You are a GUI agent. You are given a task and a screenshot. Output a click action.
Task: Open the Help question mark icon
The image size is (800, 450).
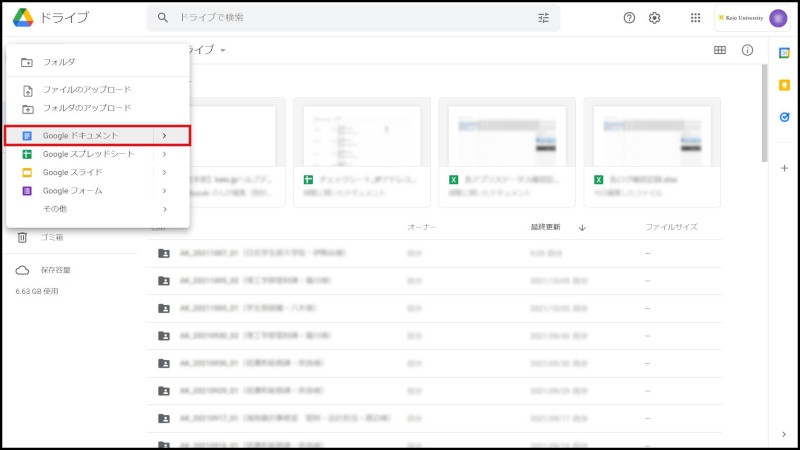click(x=629, y=18)
